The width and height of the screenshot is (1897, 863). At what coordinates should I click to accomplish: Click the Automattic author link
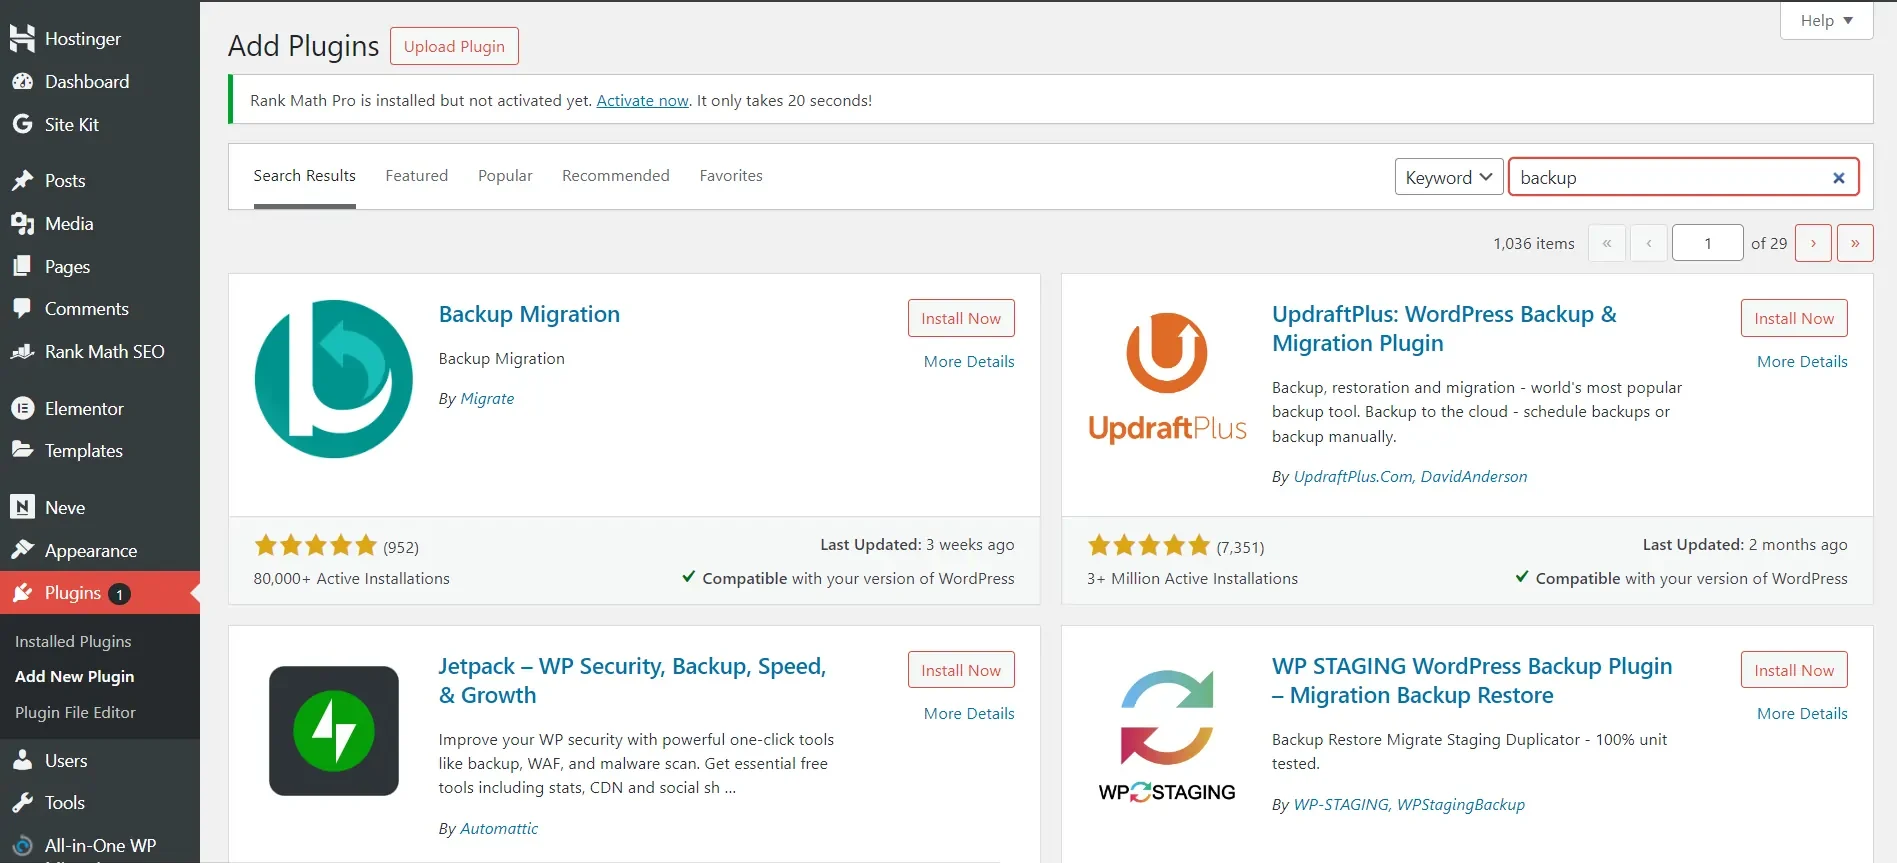pyautogui.click(x=499, y=829)
